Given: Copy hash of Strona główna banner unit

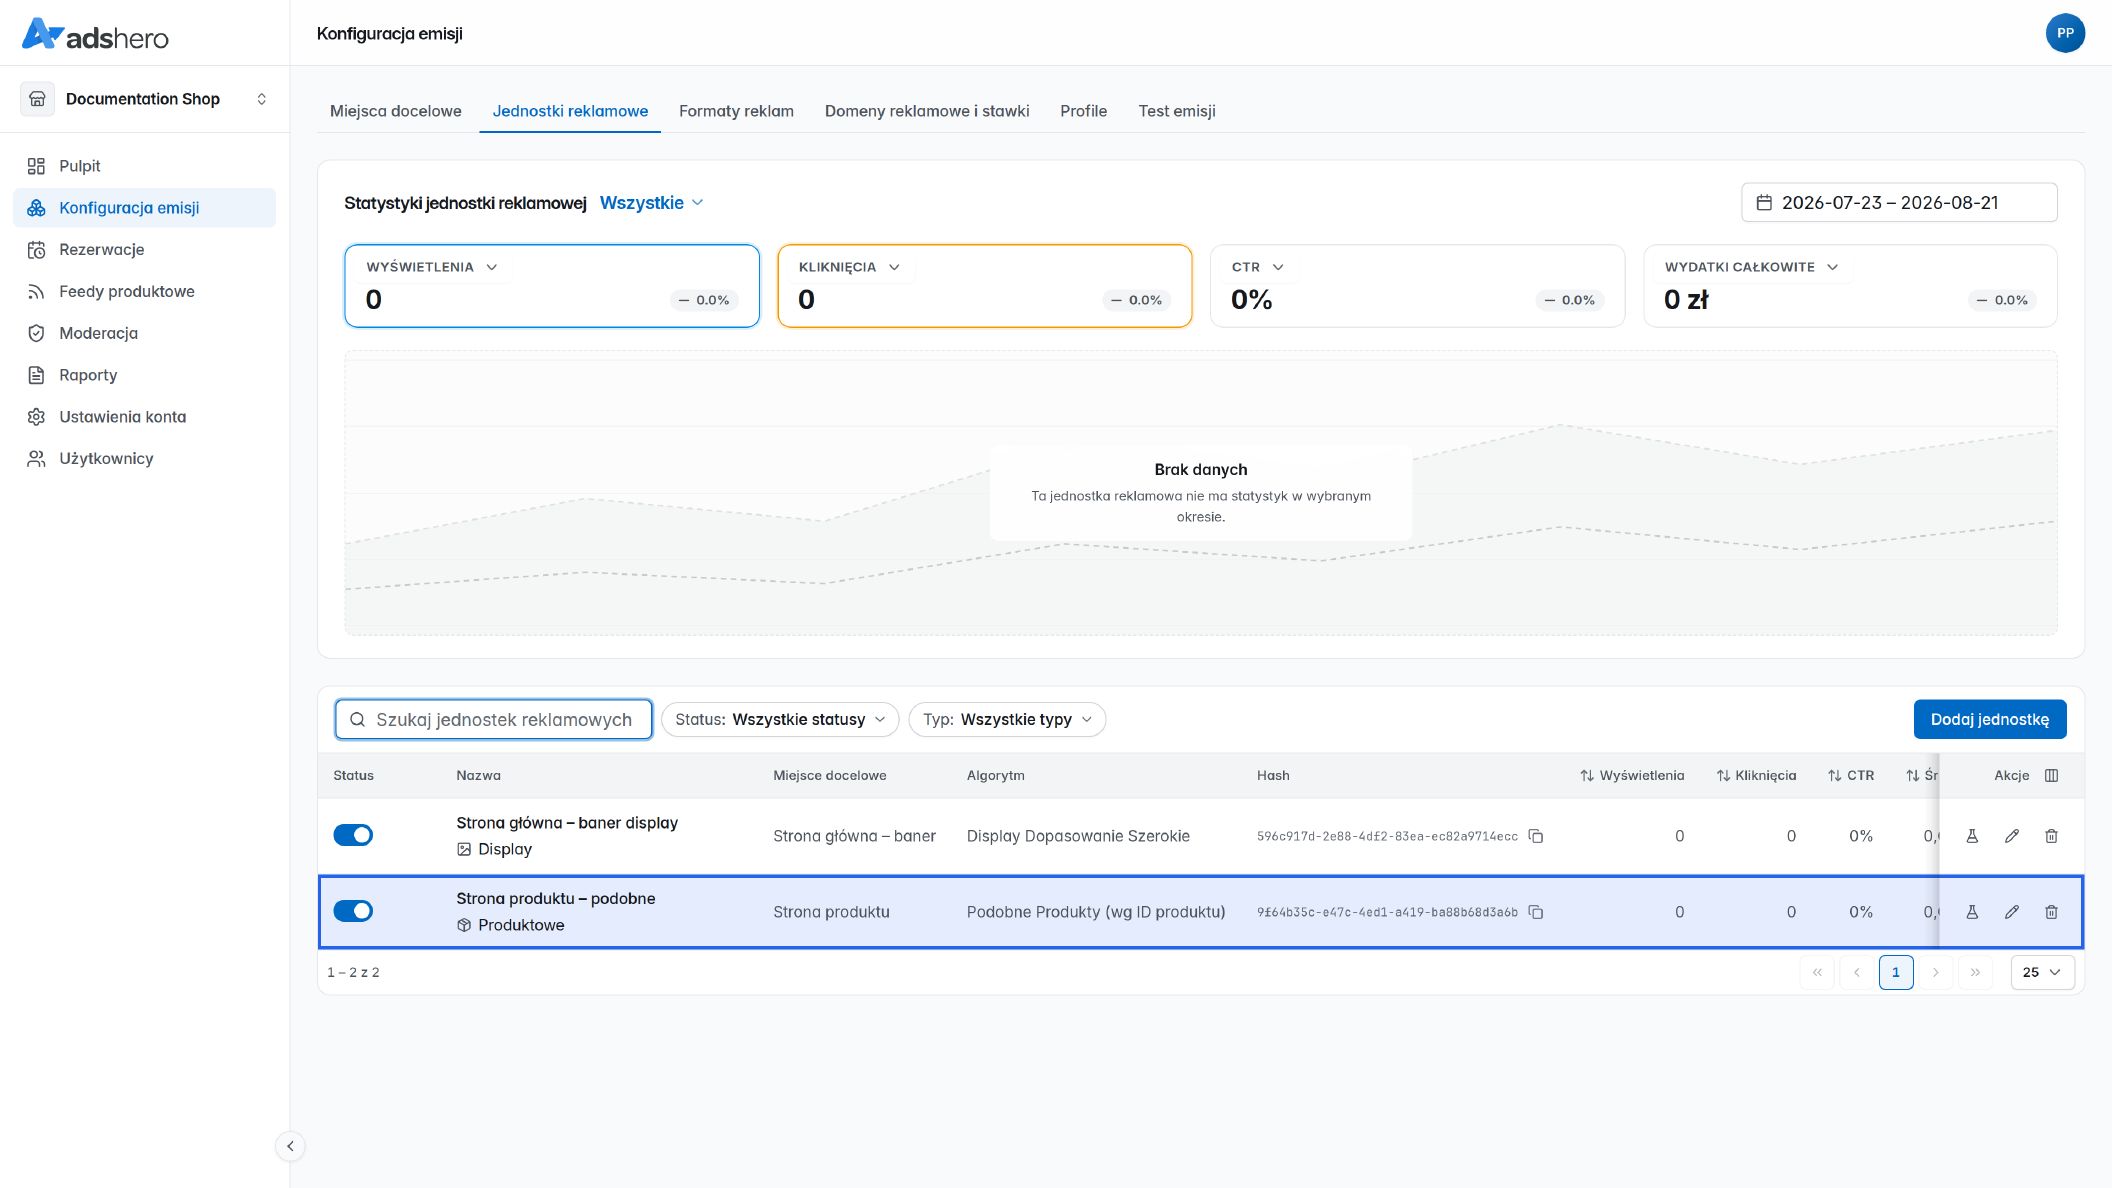Looking at the screenshot, I should 1536,836.
